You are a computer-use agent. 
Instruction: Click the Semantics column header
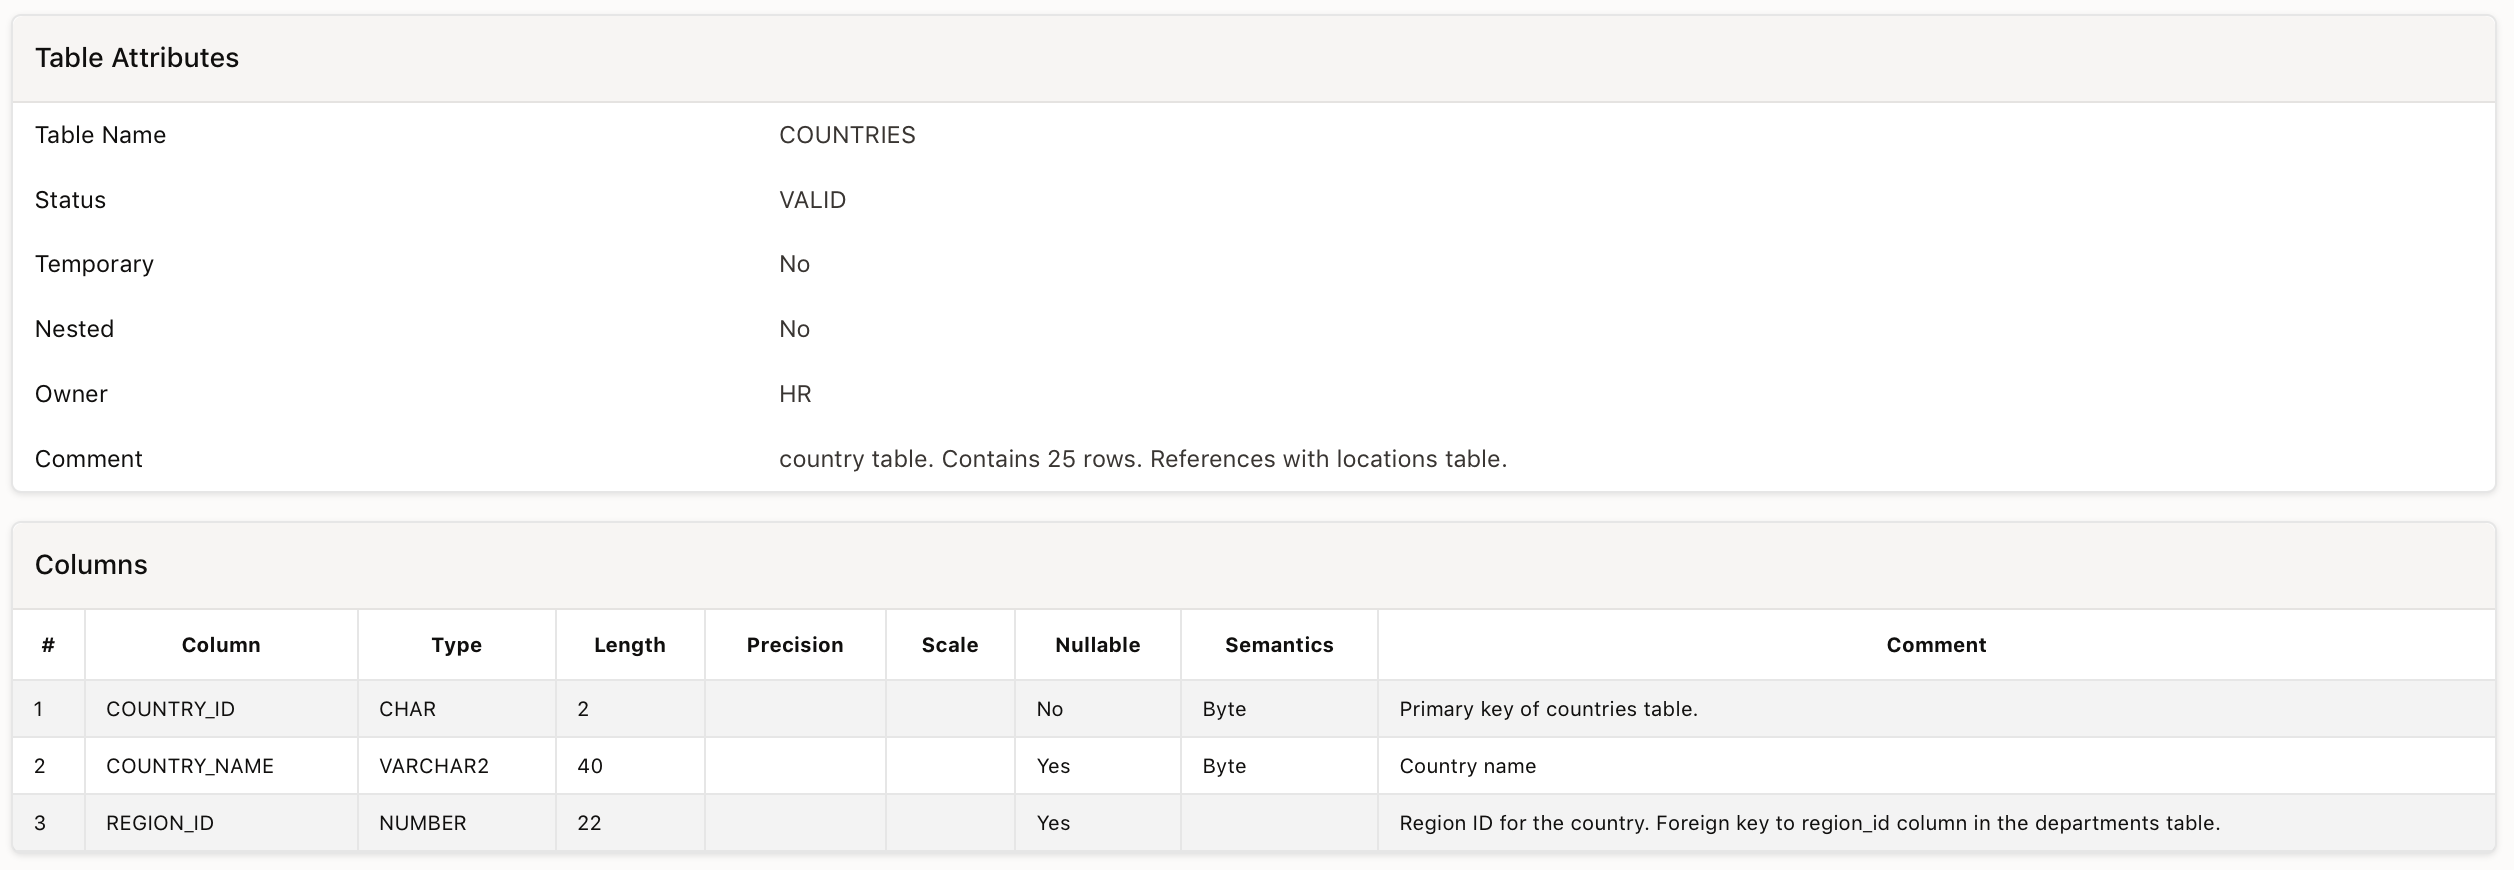(1279, 645)
